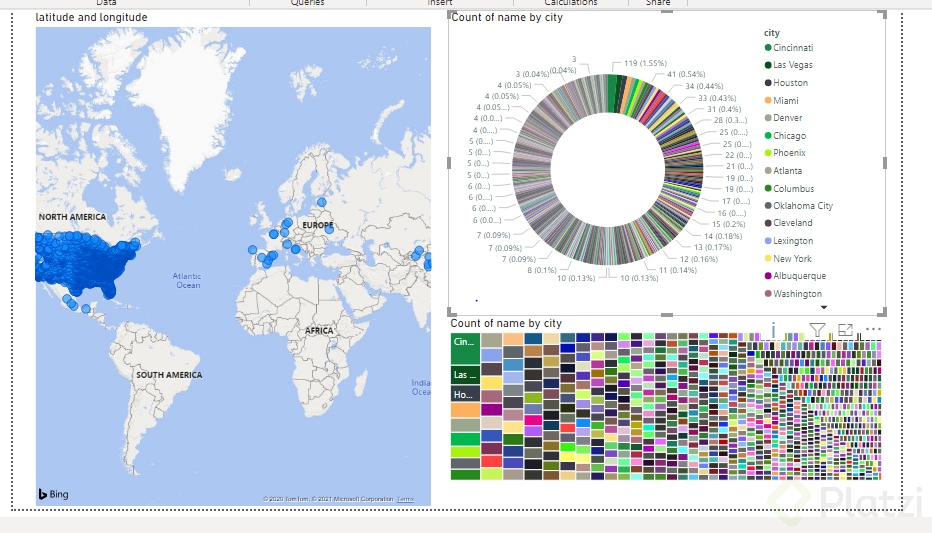
Task: Click the '12 (0.16%)' donut data label
Action: coord(699,259)
